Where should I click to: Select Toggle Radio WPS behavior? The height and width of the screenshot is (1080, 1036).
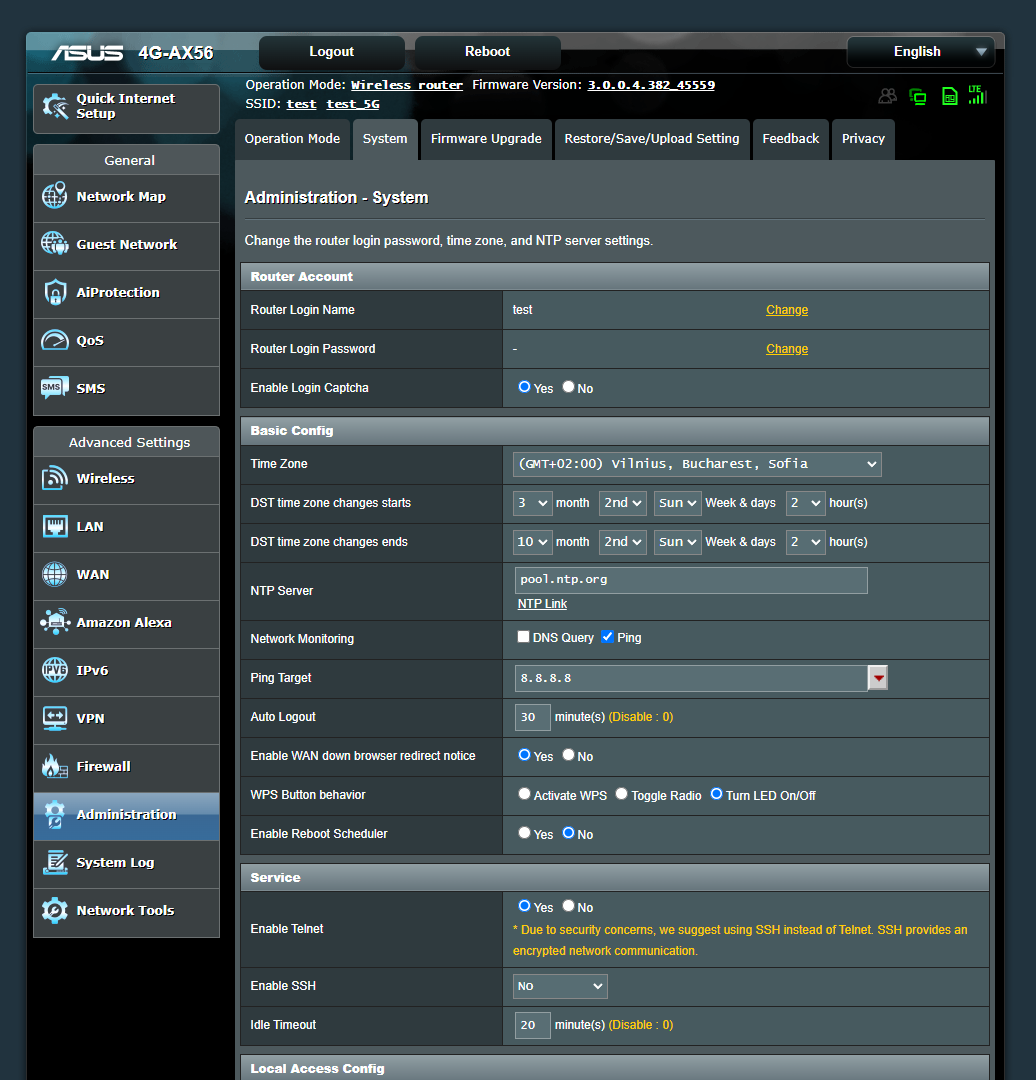click(621, 794)
